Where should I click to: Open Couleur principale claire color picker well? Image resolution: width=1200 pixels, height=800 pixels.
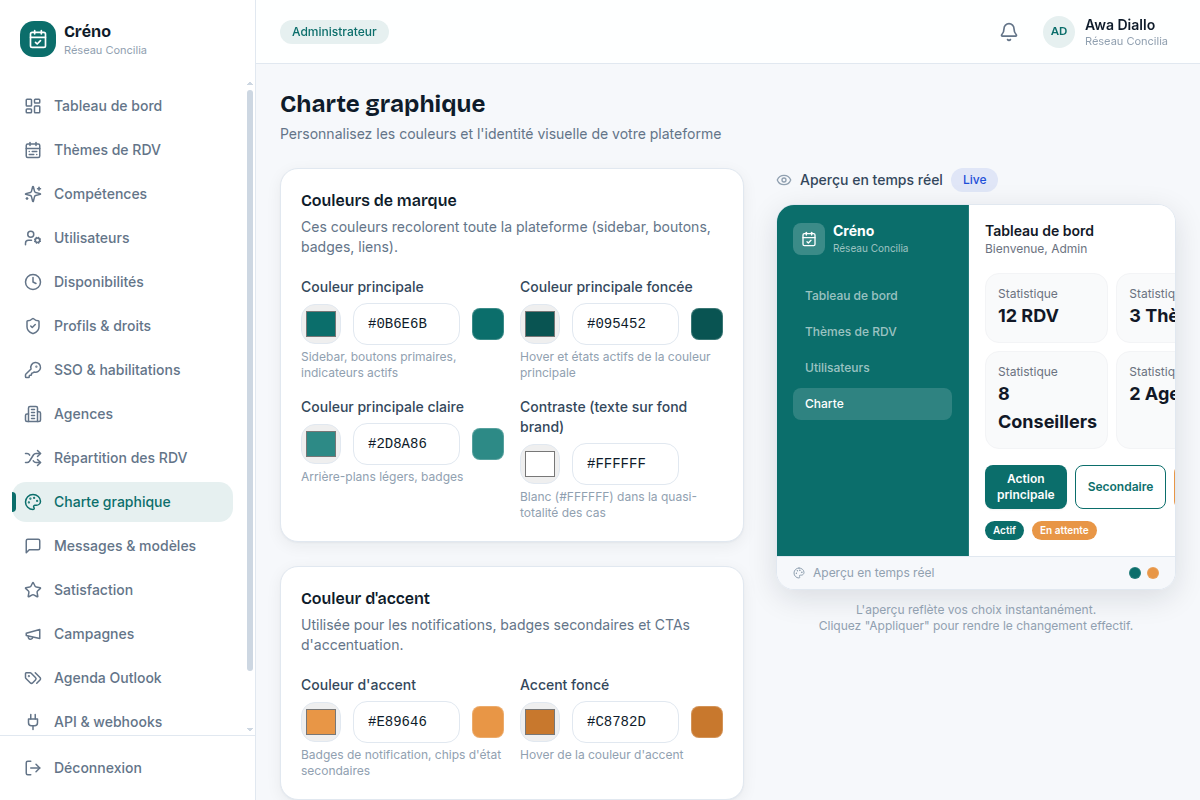pyautogui.click(x=321, y=444)
